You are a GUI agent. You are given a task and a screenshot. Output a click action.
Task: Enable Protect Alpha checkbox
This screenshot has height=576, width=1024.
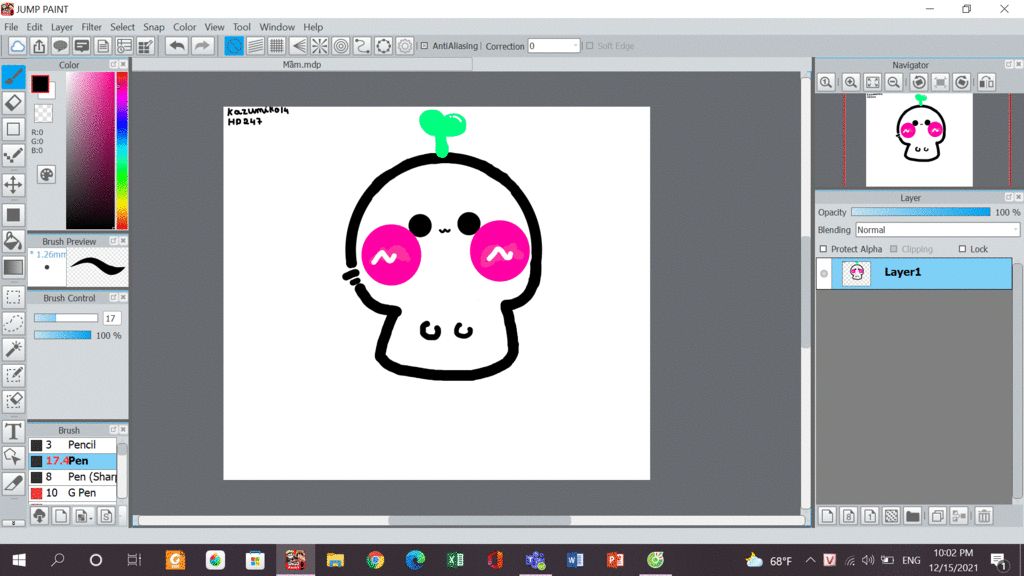click(824, 249)
